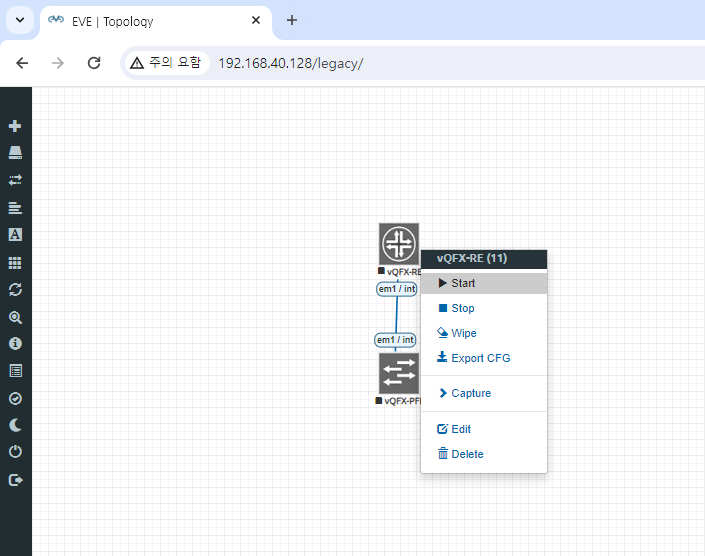Switch to the EVE | Topology tab
Viewport: 705px width, 556px height.
coord(156,22)
